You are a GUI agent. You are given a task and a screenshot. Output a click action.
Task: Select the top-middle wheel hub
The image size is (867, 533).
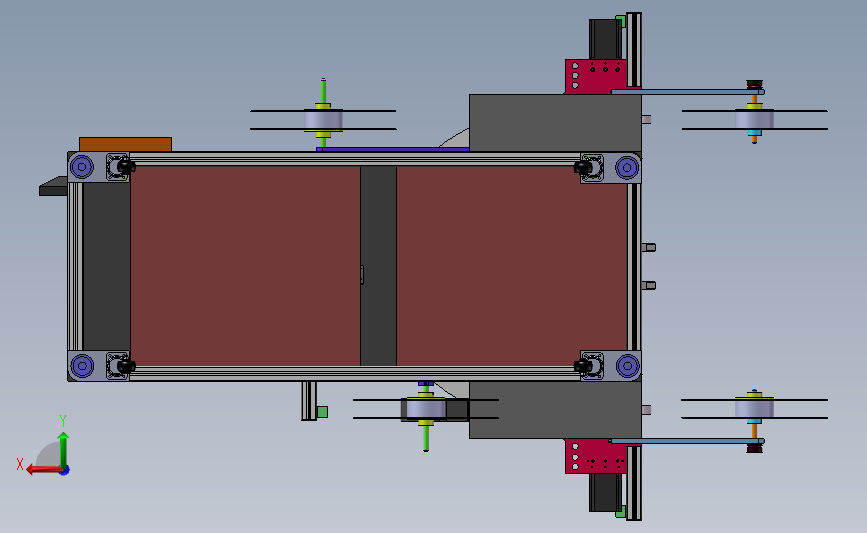coord(323,120)
